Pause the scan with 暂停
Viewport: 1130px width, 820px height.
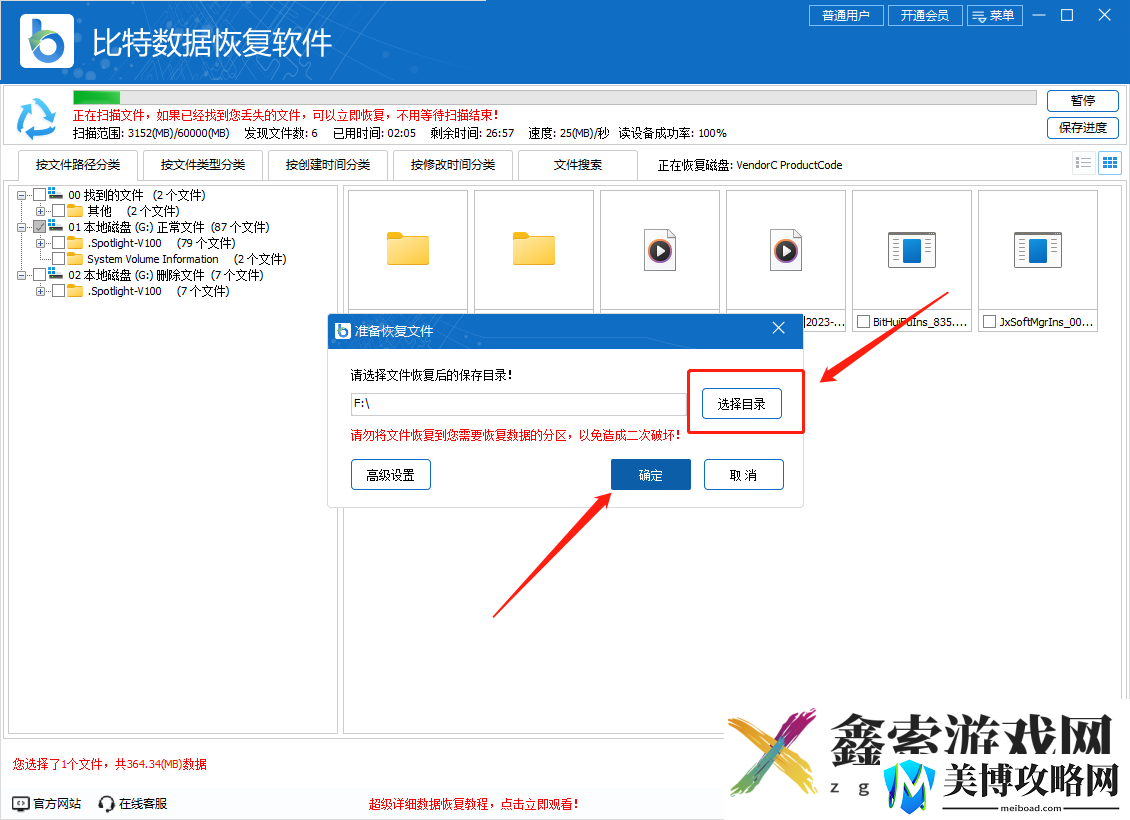coord(1082,100)
